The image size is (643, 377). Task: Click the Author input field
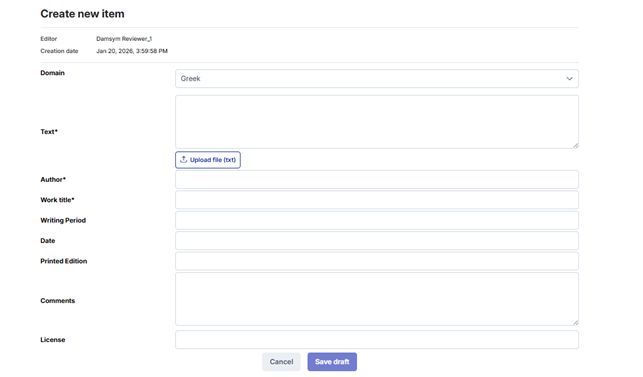click(x=377, y=180)
